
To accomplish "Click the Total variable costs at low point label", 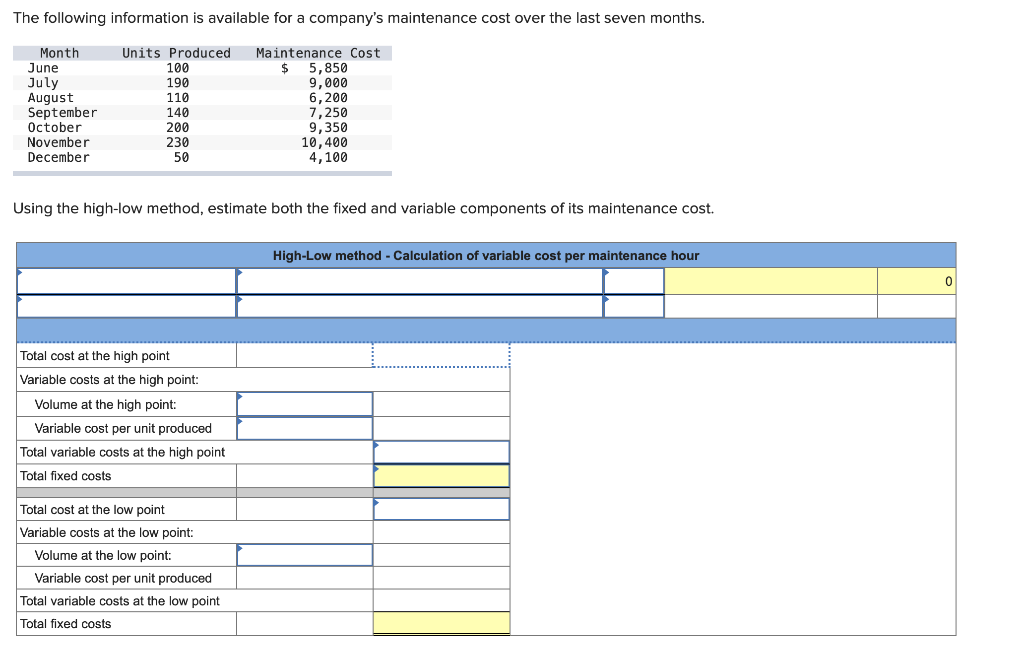I will [120, 601].
